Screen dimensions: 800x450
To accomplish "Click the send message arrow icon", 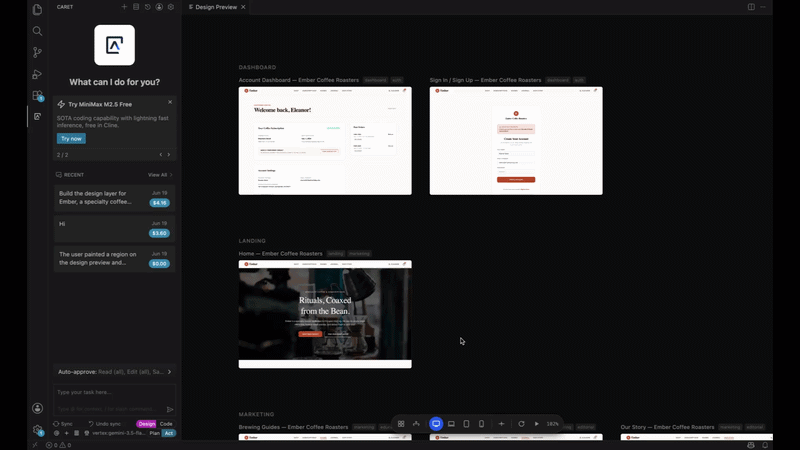I will [170, 409].
